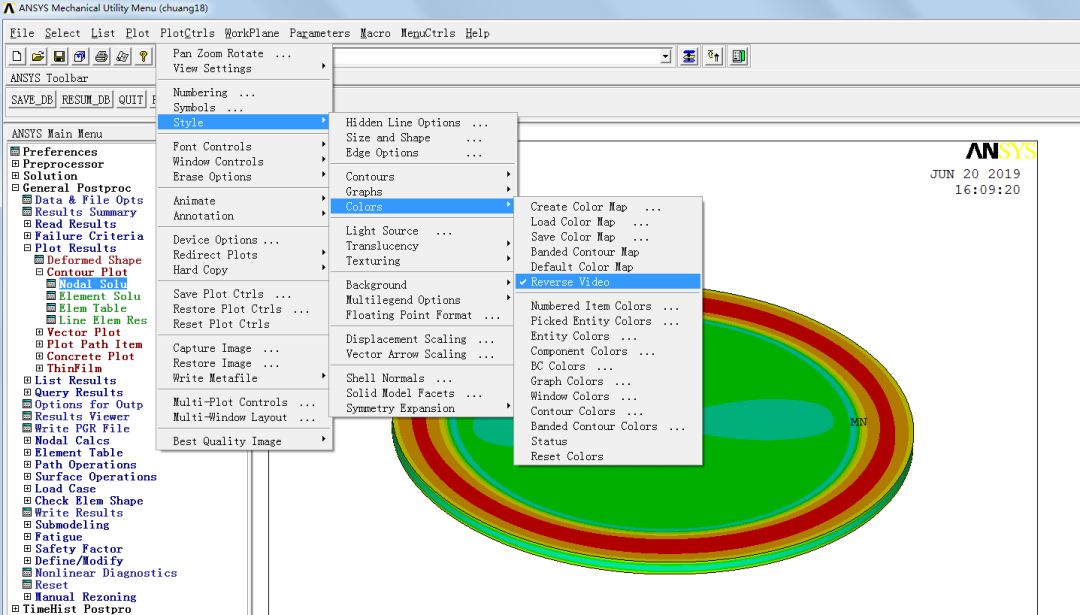This screenshot has height=615, width=1080.
Task: Open the MenuCtrls menu
Action: [428, 33]
